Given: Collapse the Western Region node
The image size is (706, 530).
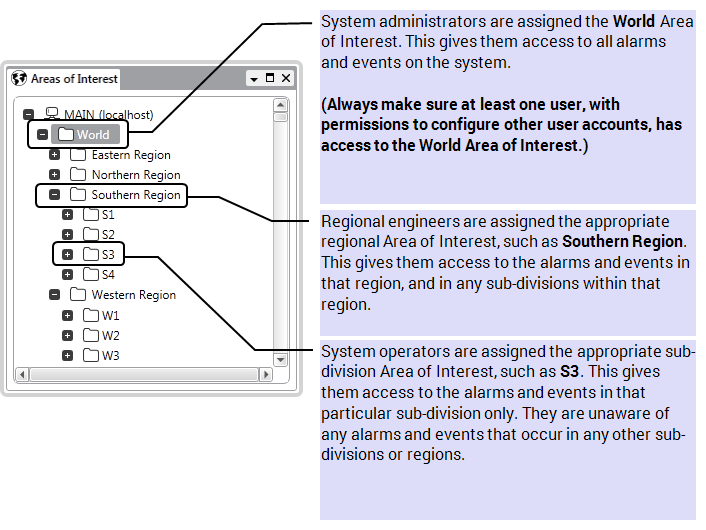Looking at the screenshot, I should pyautogui.click(x=55, y=295).
